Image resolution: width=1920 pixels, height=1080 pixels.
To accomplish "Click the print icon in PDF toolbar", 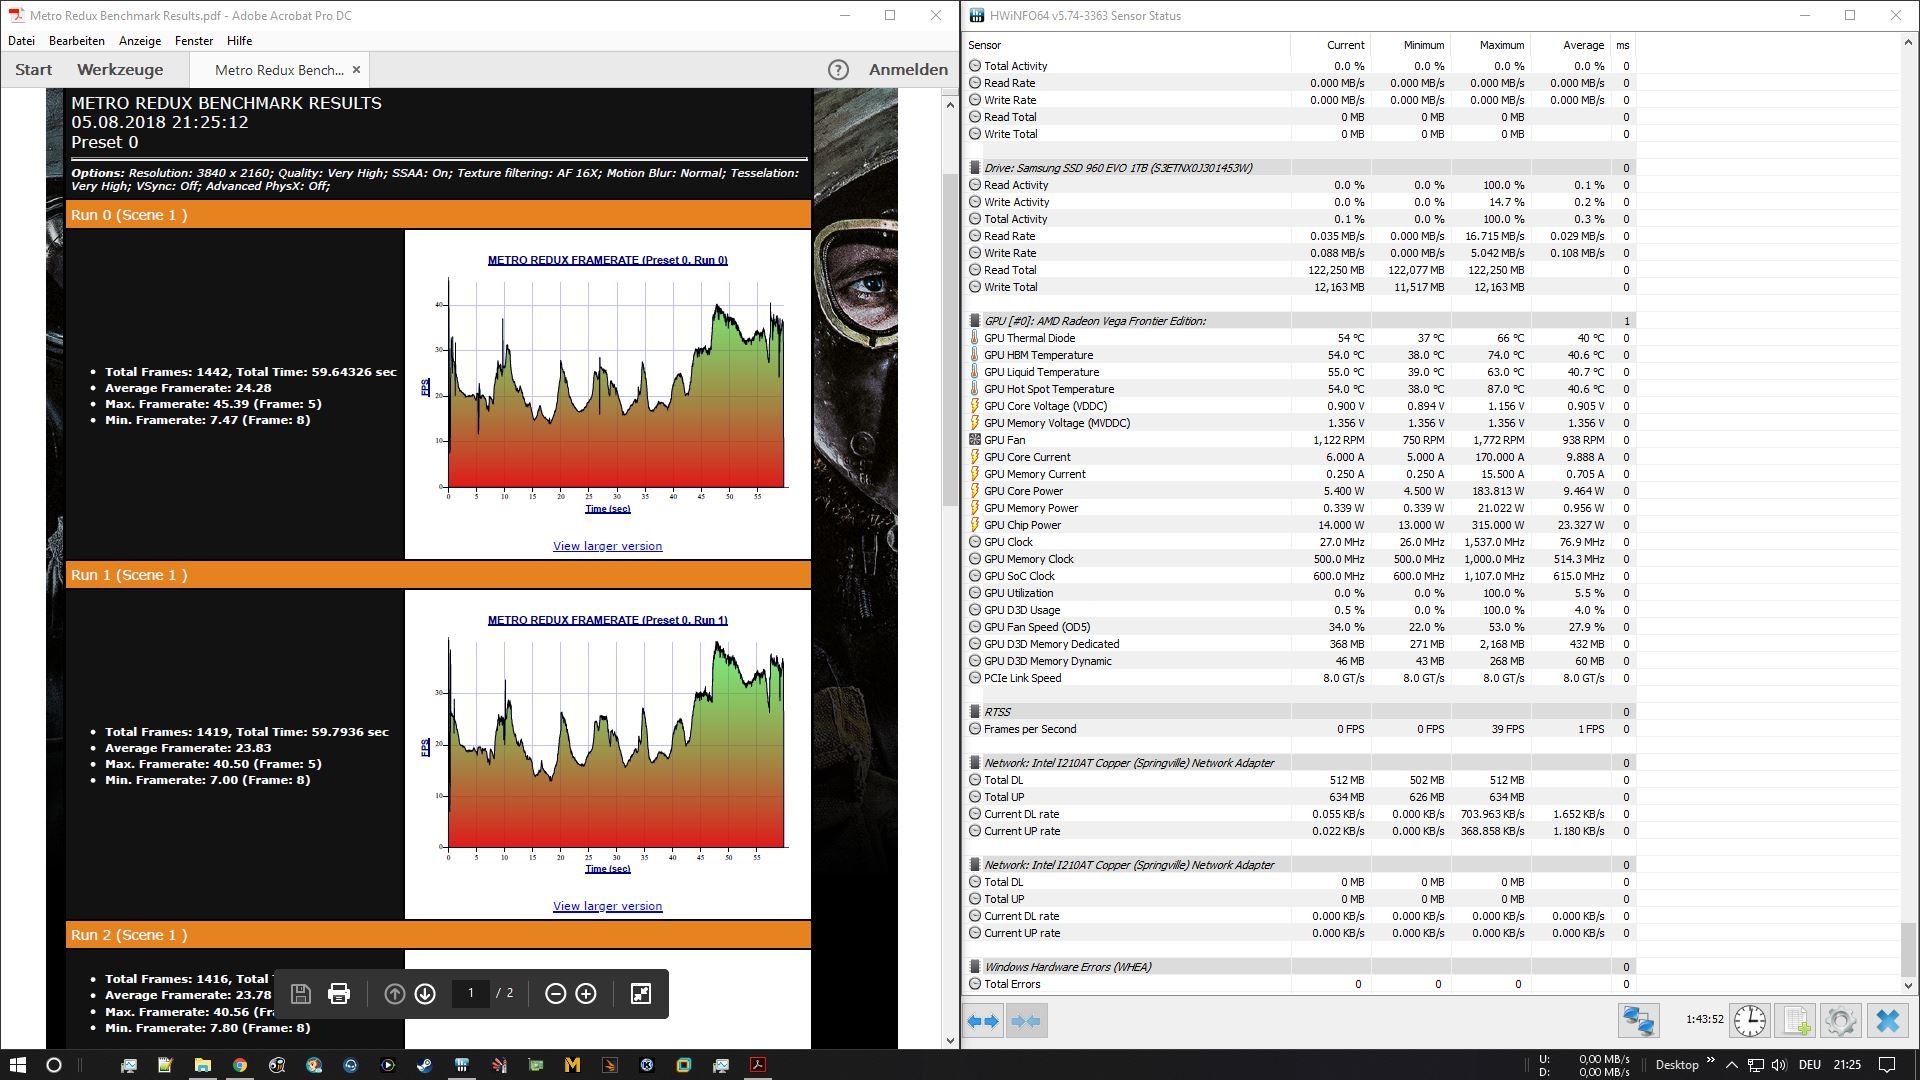I will (339, 994).
